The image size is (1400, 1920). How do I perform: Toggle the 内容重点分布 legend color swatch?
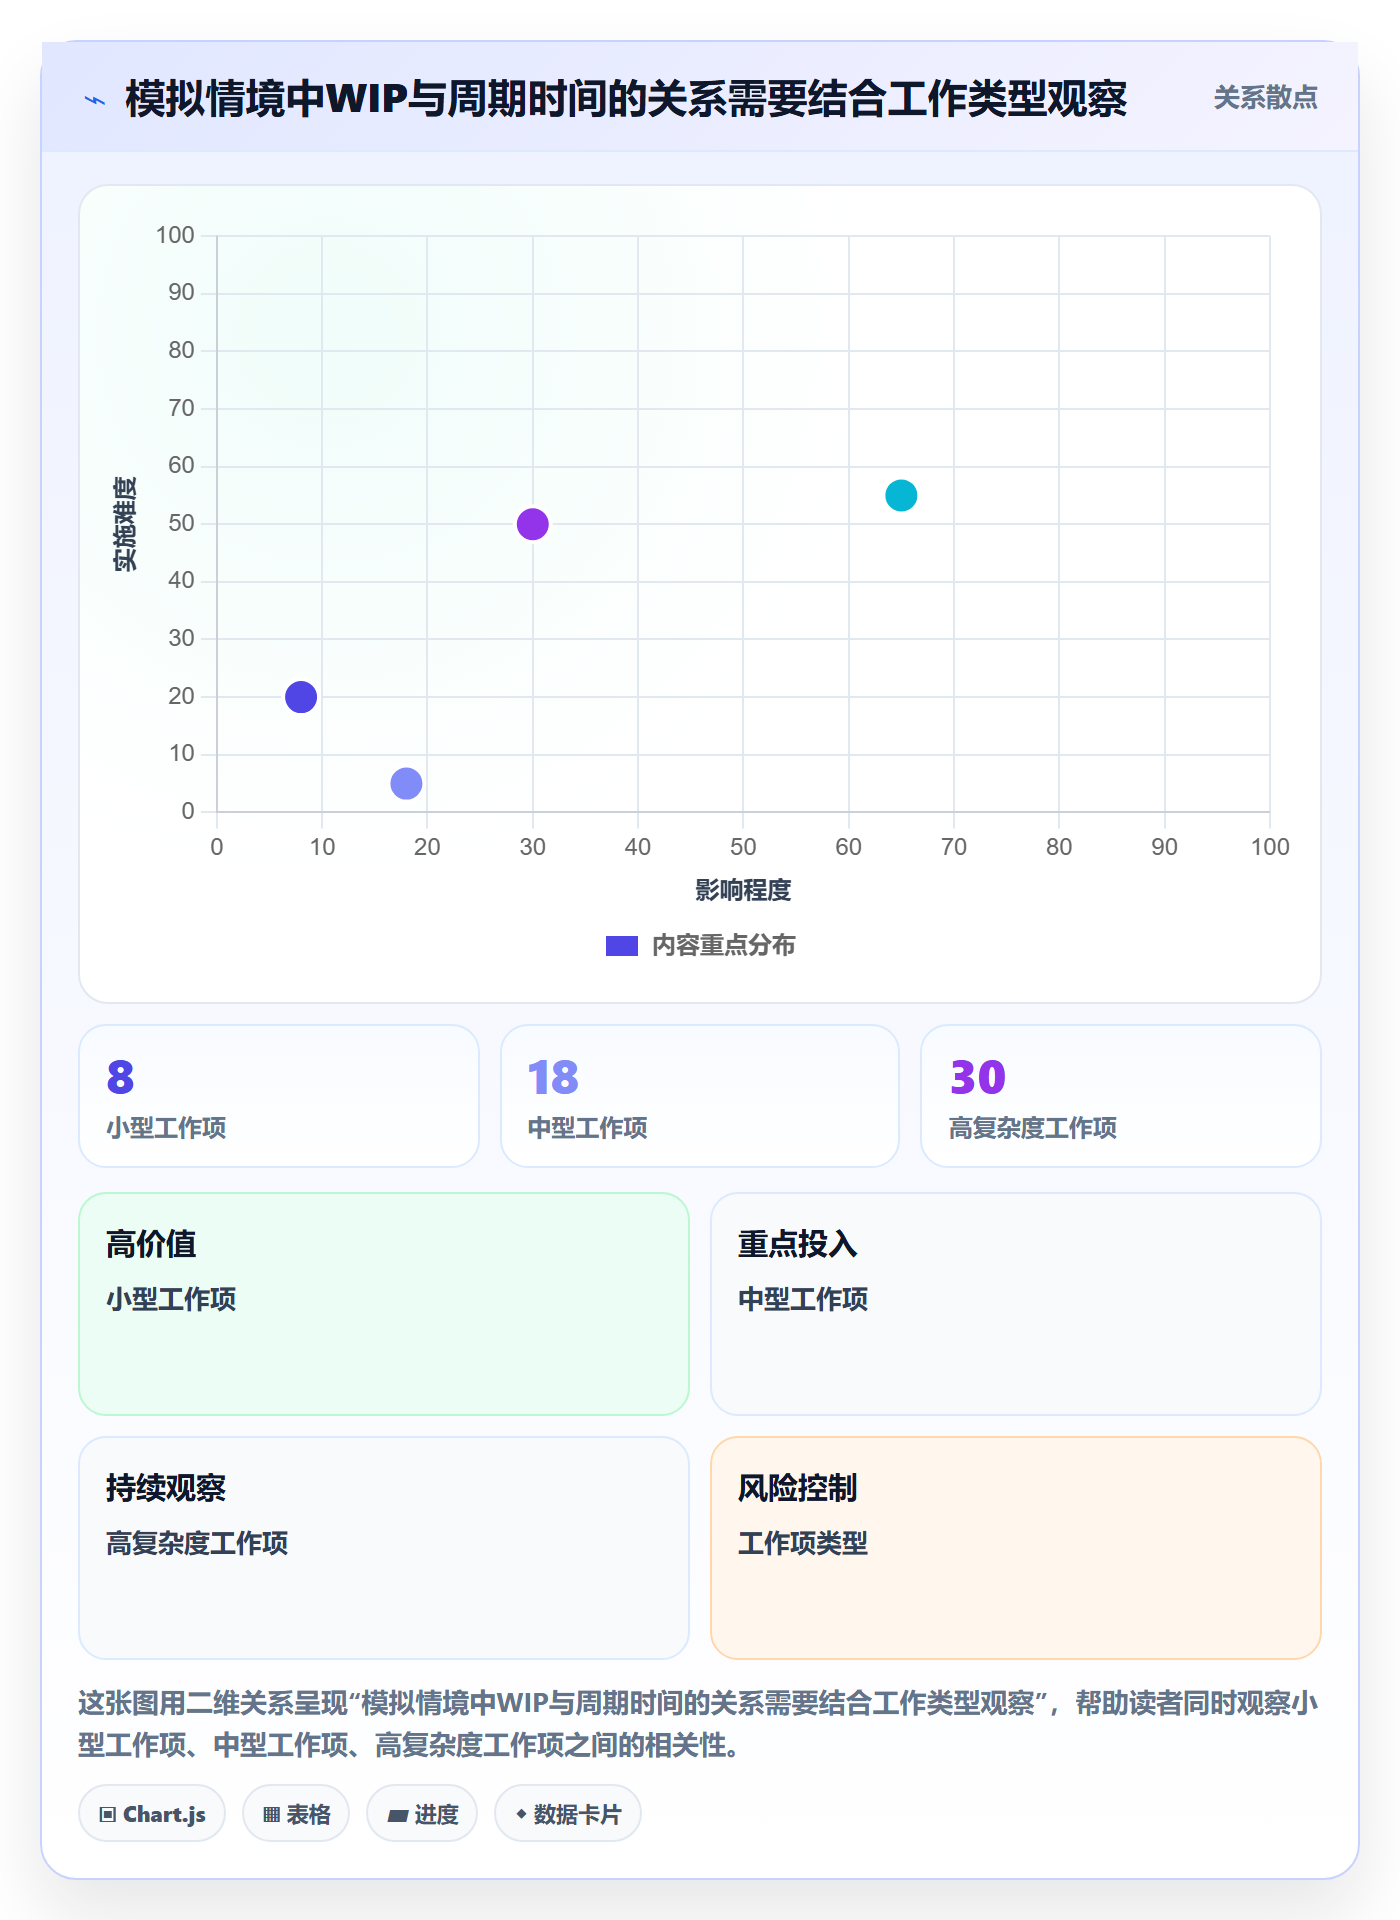[x=621, y=946]
